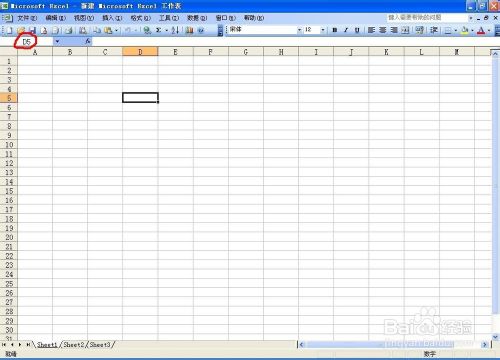
Task: Toggle Italic formatting
Action: pyautogui.click(x=346, y=30)
